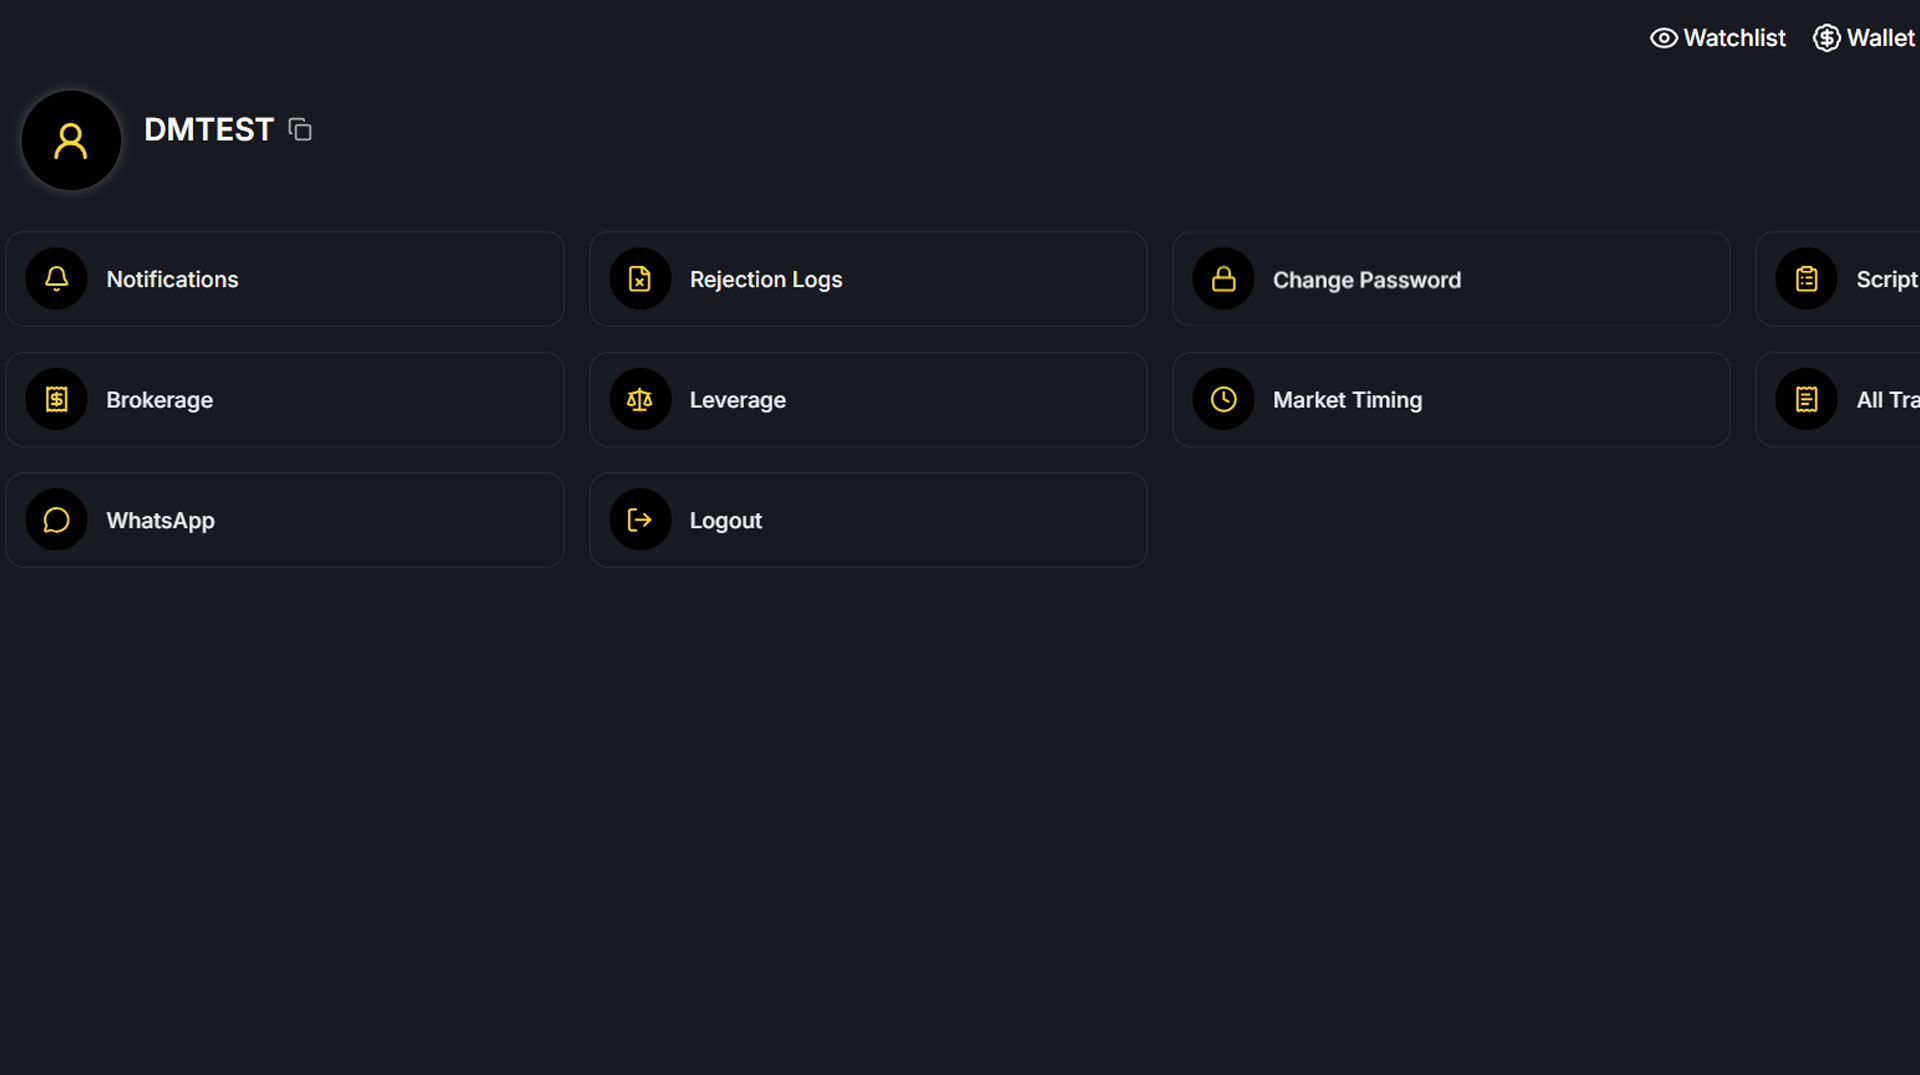This screenshot has width=1920, height=1075.
Task: Click the Logout exit icon
Action: 640,519
